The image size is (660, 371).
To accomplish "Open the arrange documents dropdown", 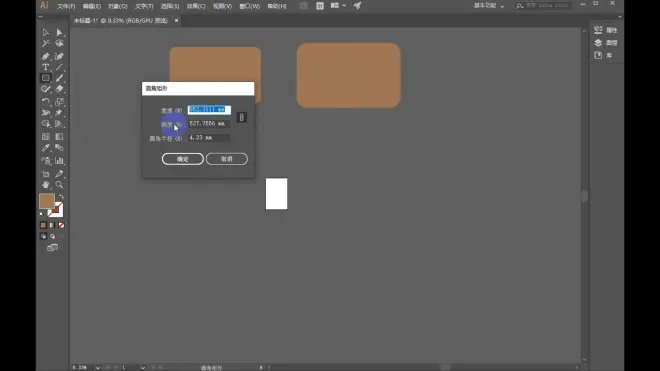I will [338, 5].
